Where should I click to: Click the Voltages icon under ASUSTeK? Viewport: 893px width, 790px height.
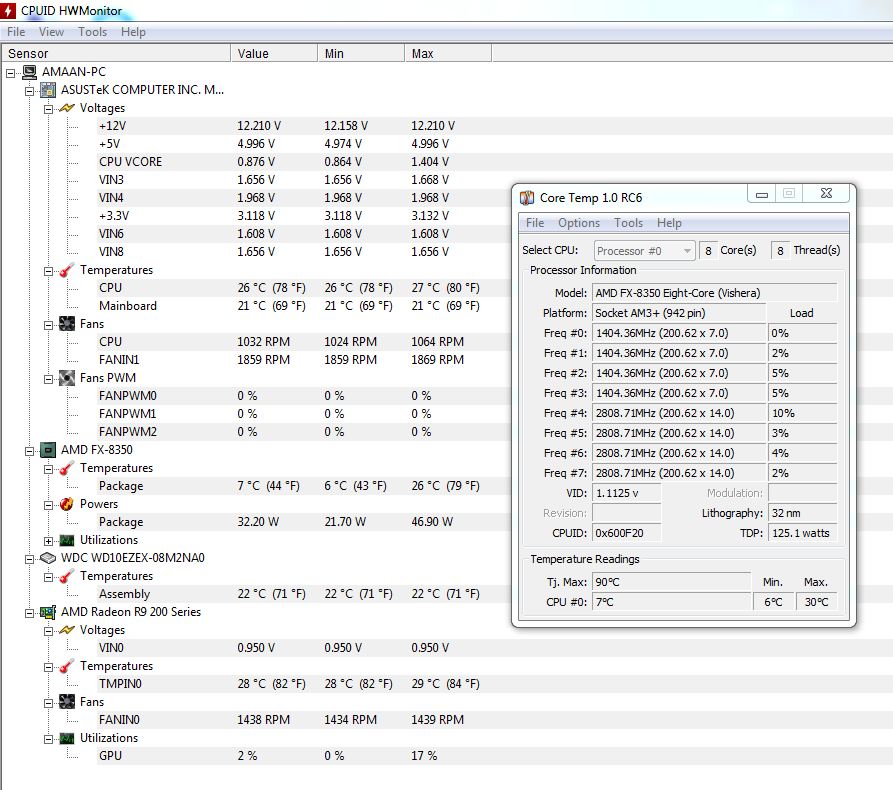tap(67, 108)
